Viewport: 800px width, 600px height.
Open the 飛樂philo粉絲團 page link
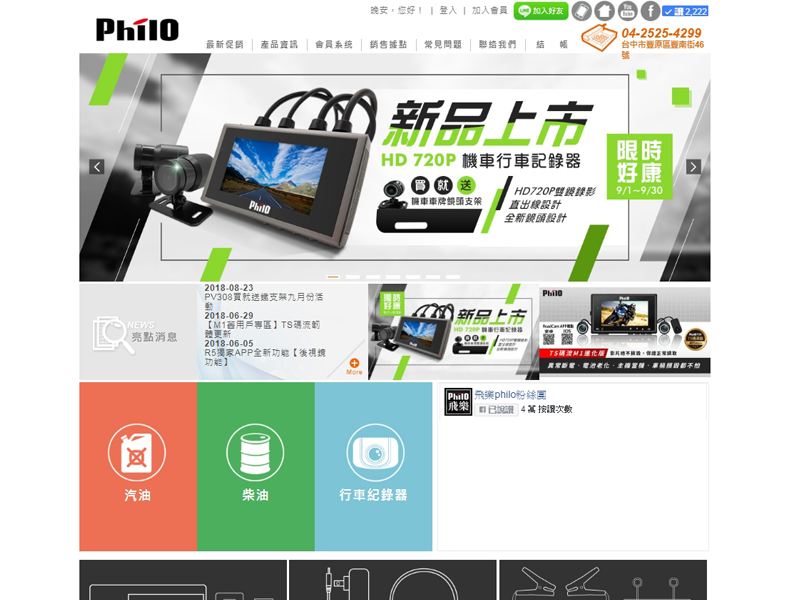[510, 394]
